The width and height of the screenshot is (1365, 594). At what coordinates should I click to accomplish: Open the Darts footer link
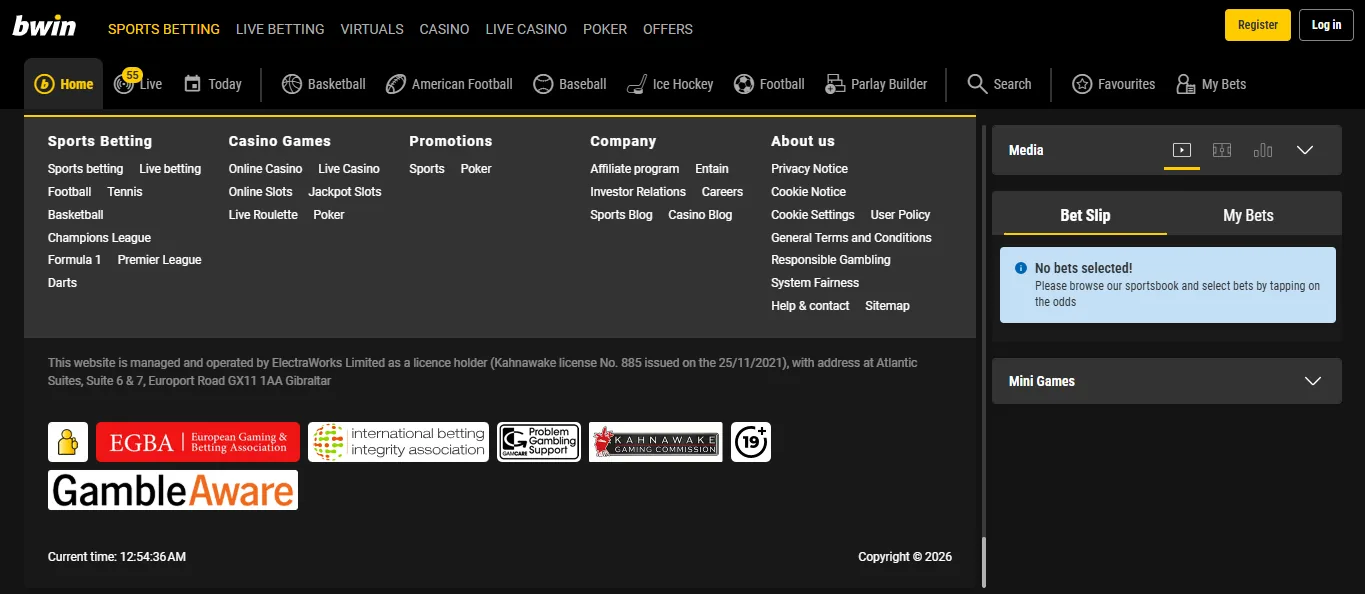click(x=62, y=283)
